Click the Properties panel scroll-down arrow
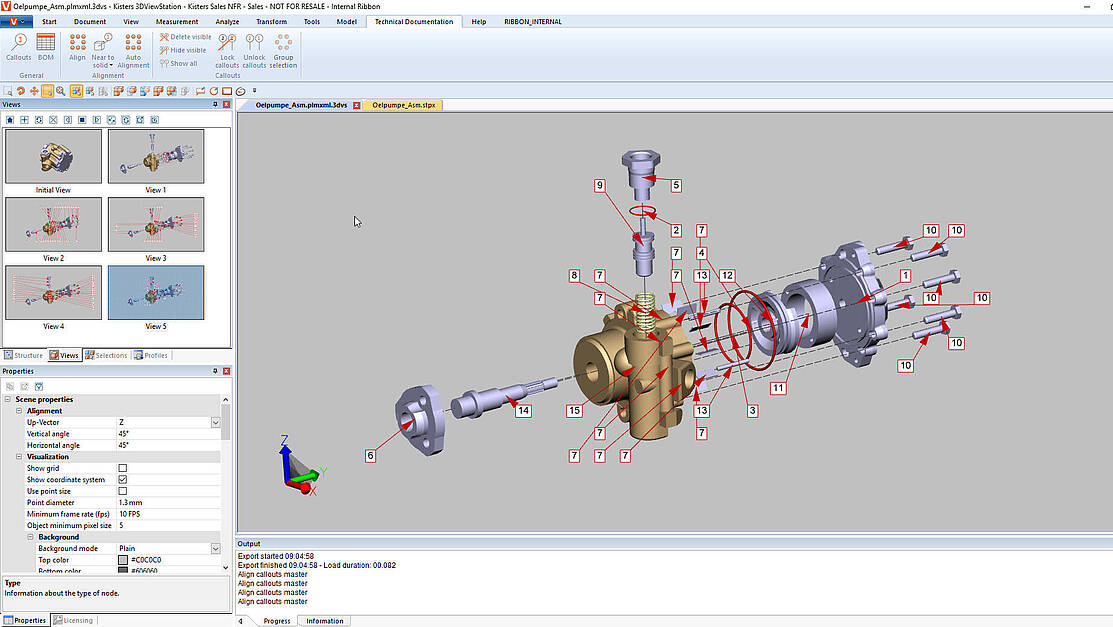This screenshot has width=1113, height=627. pyautogui.click(x=226, y=567)
